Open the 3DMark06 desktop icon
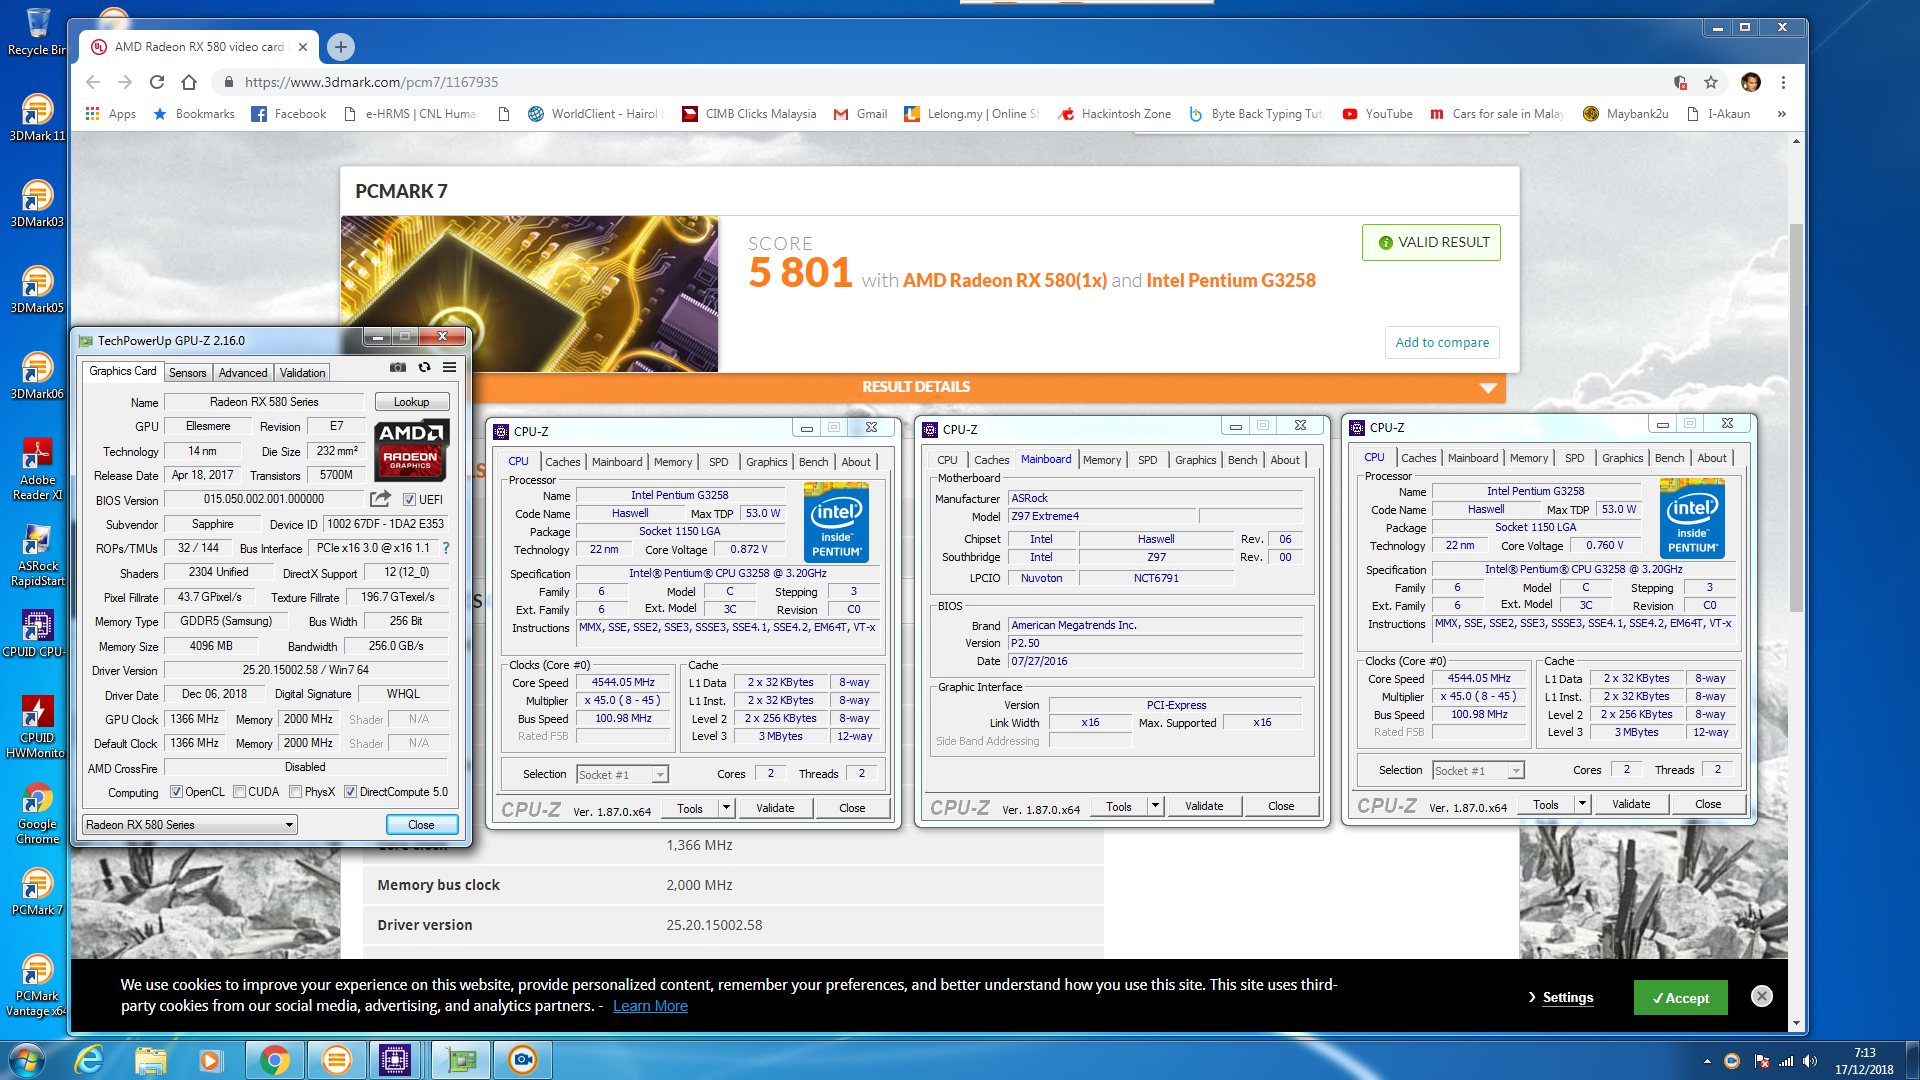The width and height of the screenshot is (1920, 1080). [x=37, y=375]
